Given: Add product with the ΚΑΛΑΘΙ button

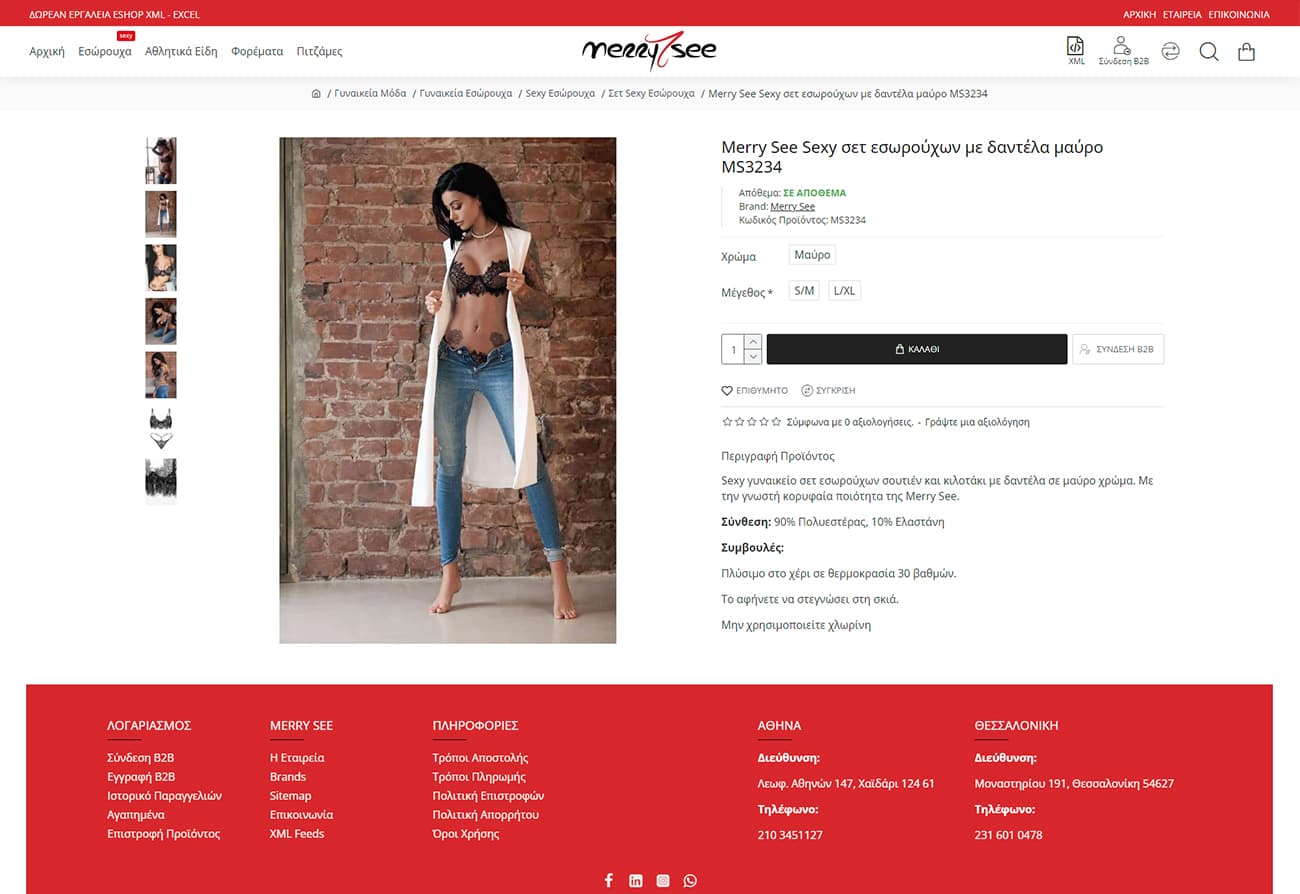Looking at the screenshot, I should [x=917, y=349].
